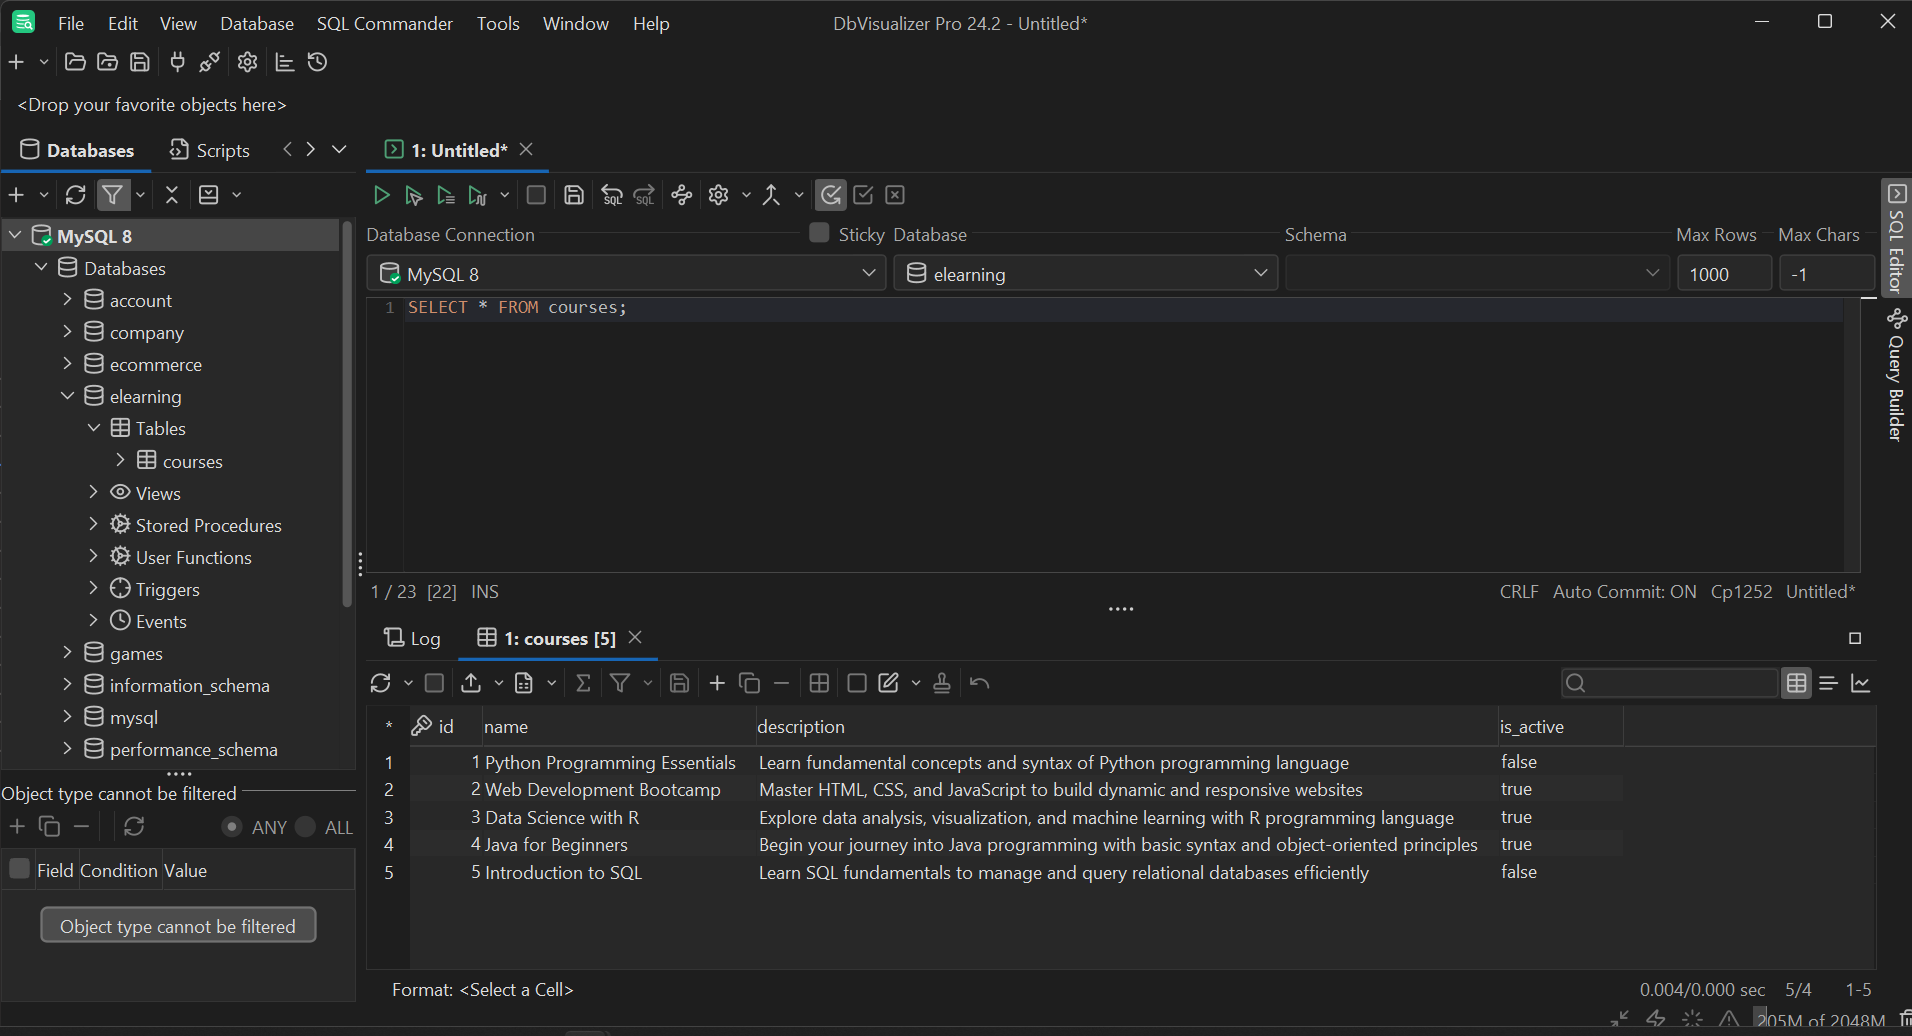Select the ANY radio button
1912x1036 pixels.
coord(232,827)
